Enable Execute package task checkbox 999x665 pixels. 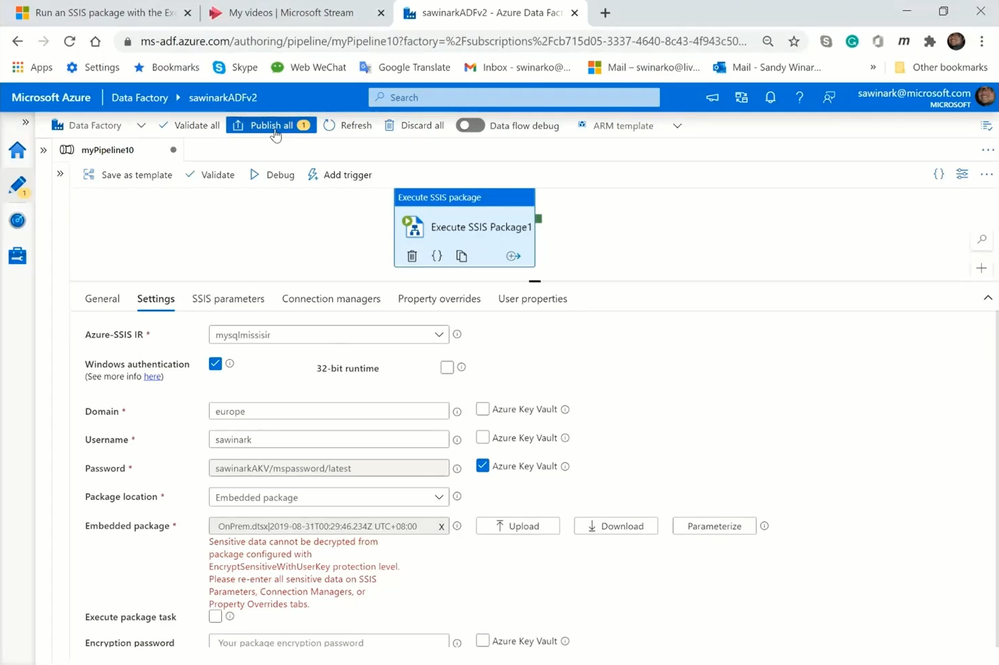click(x=215, y=616)
